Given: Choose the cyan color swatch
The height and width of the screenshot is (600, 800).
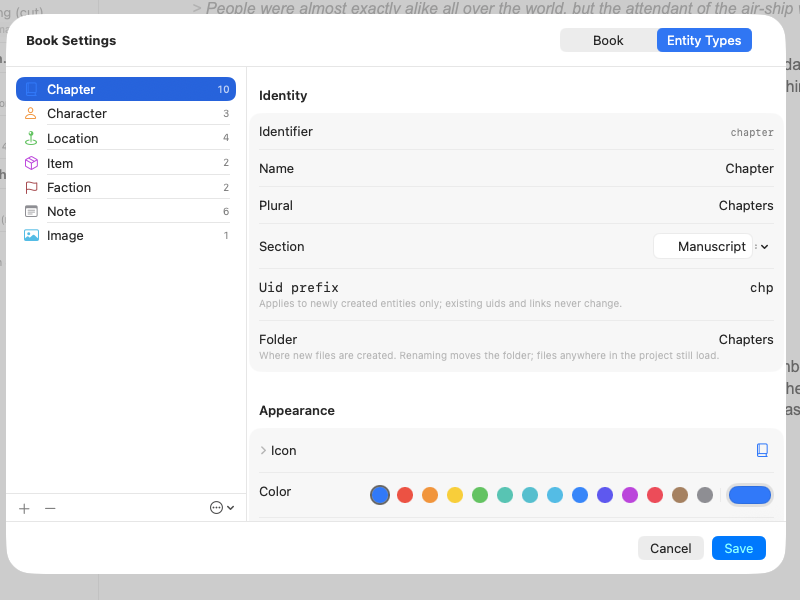Looking at the screenshot, I should (555, 495).
